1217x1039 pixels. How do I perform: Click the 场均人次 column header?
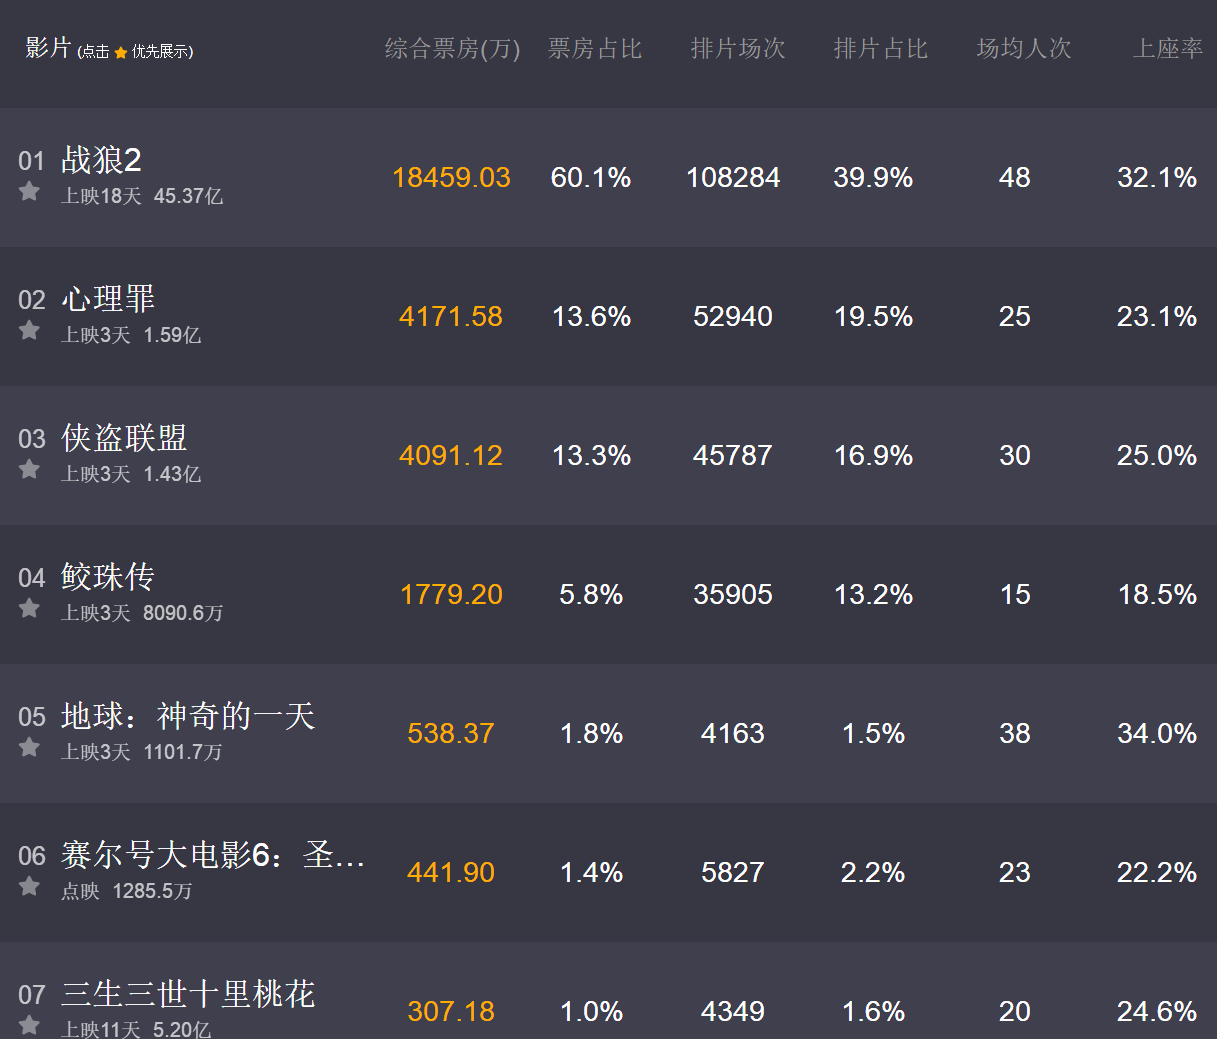coord(1023,48)
